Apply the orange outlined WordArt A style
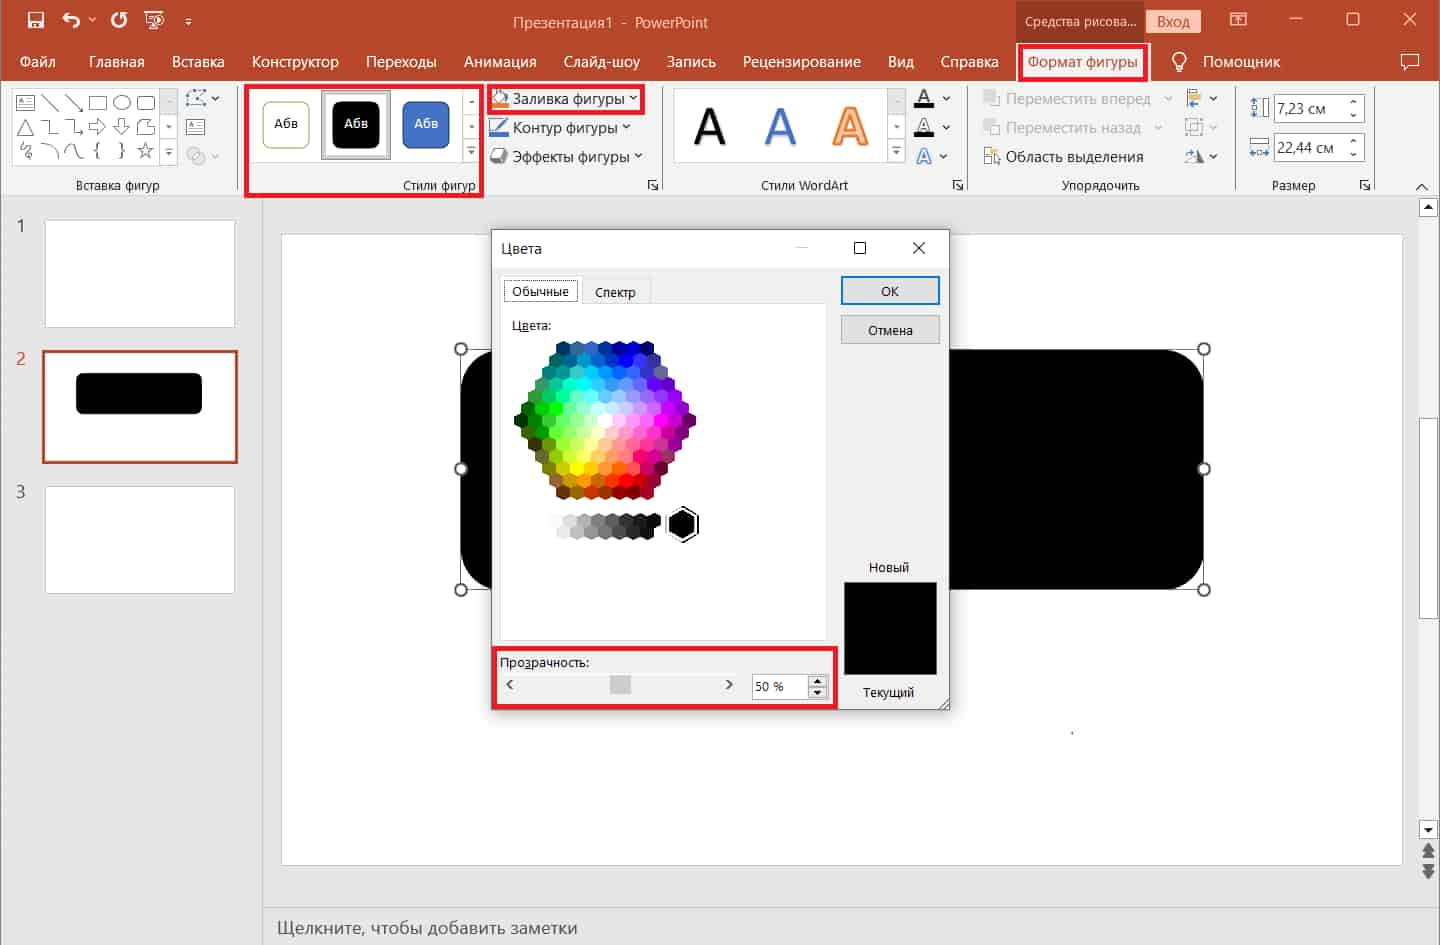The height and width of the screenshot is (945, 1440). [x=850, y=126]
